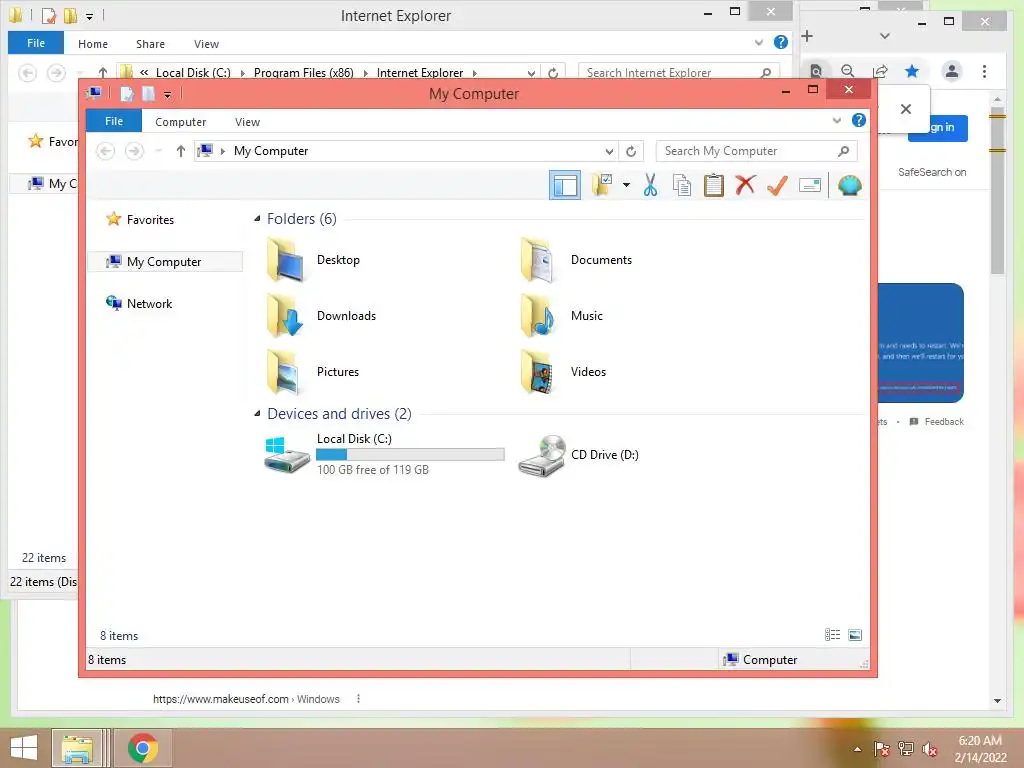Click Local Disk (C:) in Internet Explorer address path
The image size is (1024, 768).
(x=193, y=72)
